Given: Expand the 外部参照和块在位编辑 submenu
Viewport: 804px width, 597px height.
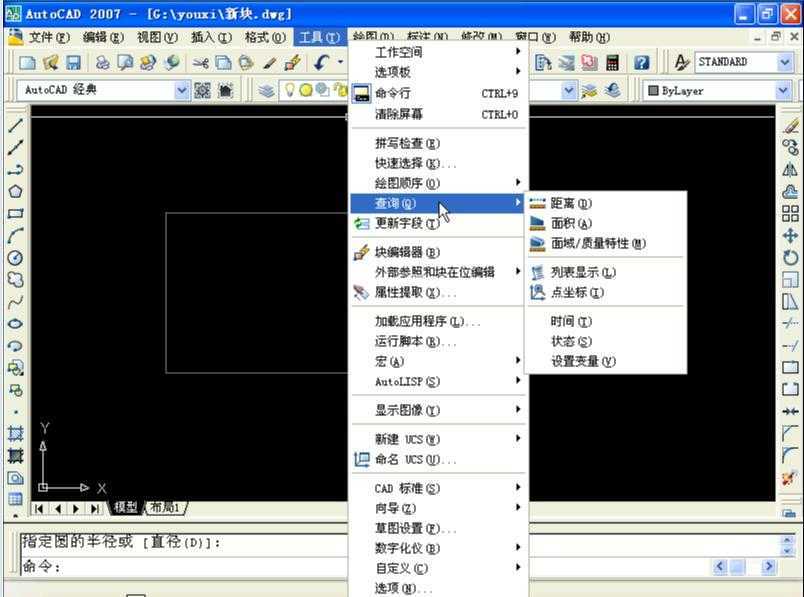Looking at the screenshot, I should (x=438, y=272).
